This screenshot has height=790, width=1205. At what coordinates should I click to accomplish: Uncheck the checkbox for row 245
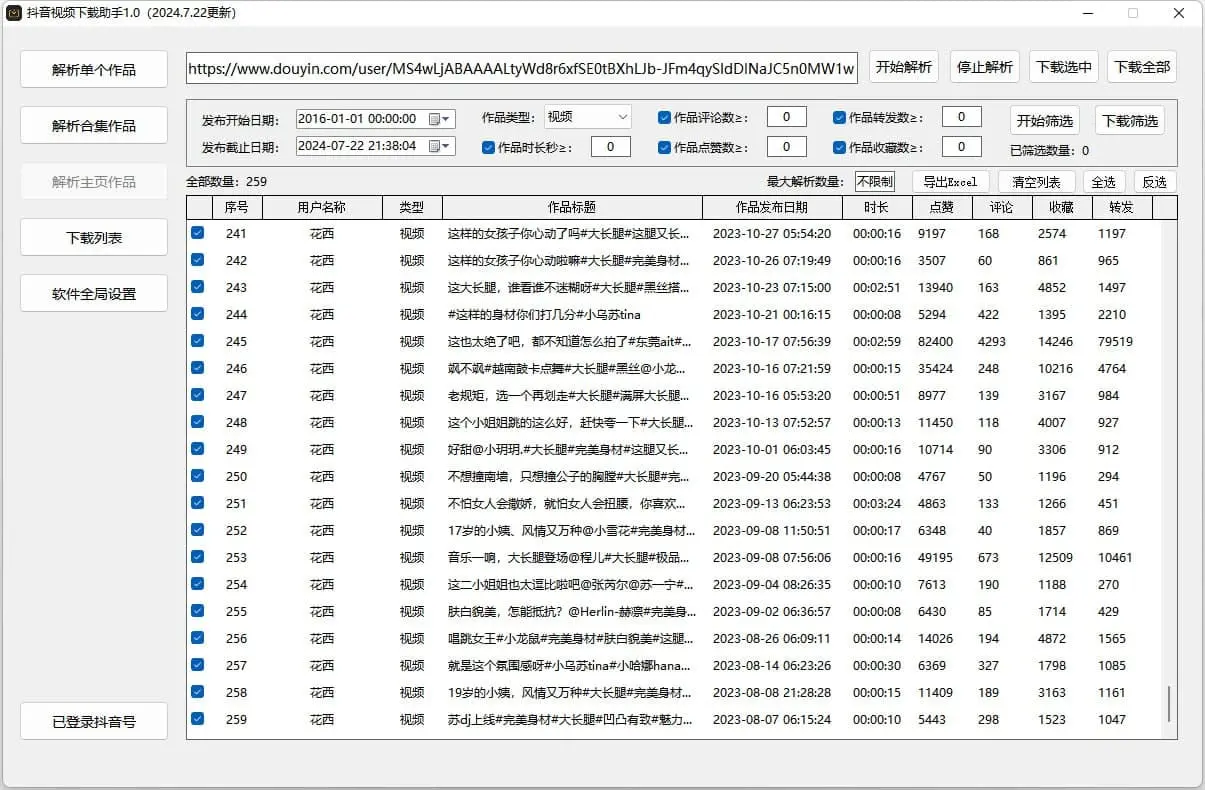click(197, 341)
